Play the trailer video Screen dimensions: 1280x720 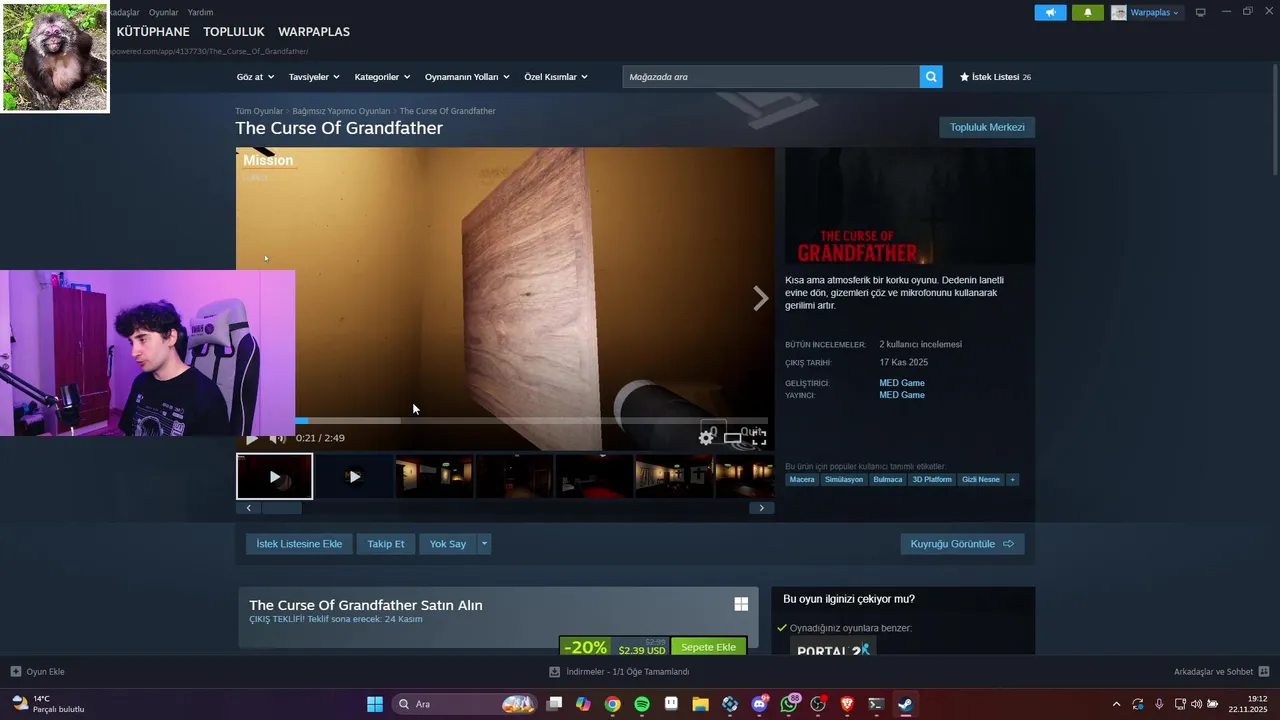coord(252,438)
